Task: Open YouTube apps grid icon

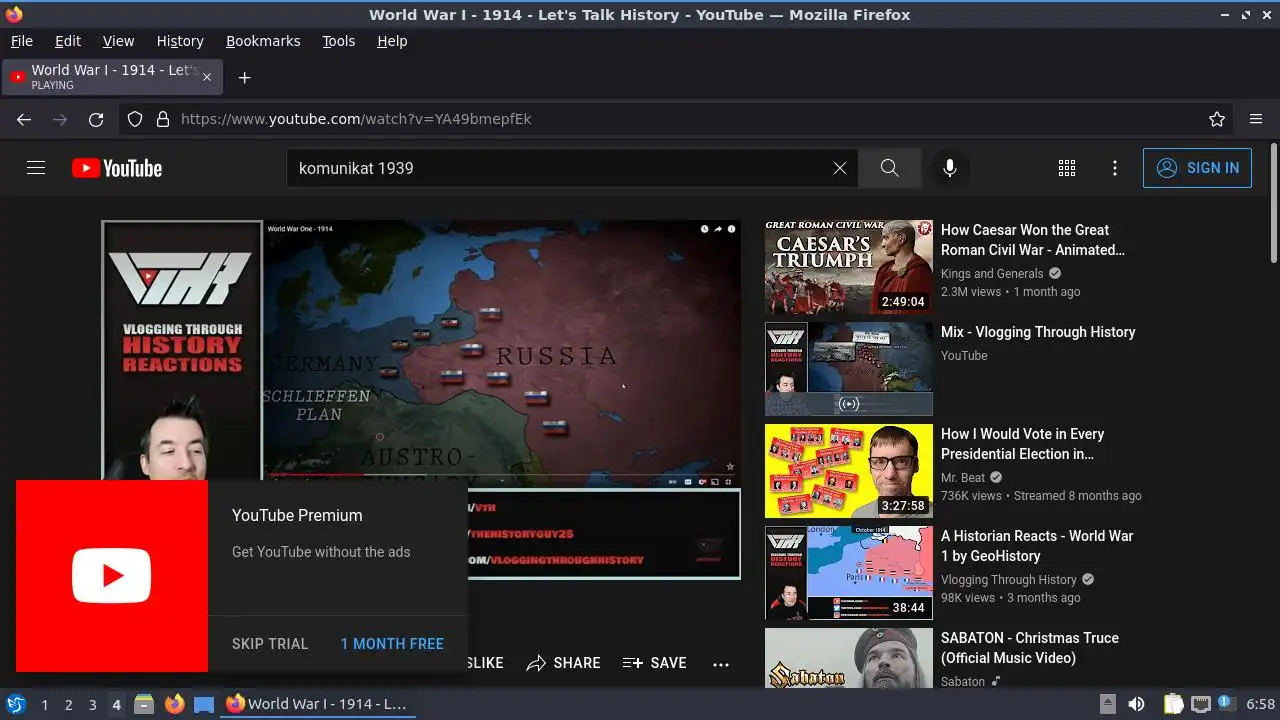Action: (1067, 168)
